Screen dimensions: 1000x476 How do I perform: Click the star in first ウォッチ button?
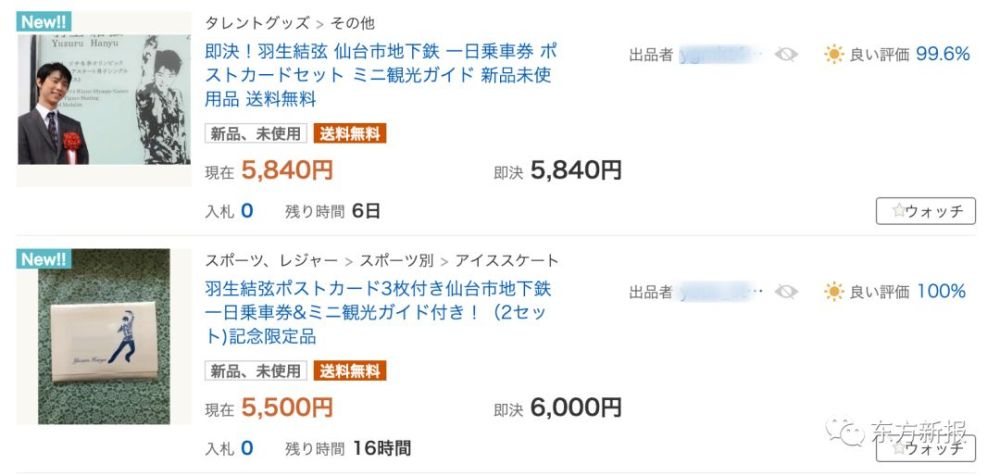898,211
